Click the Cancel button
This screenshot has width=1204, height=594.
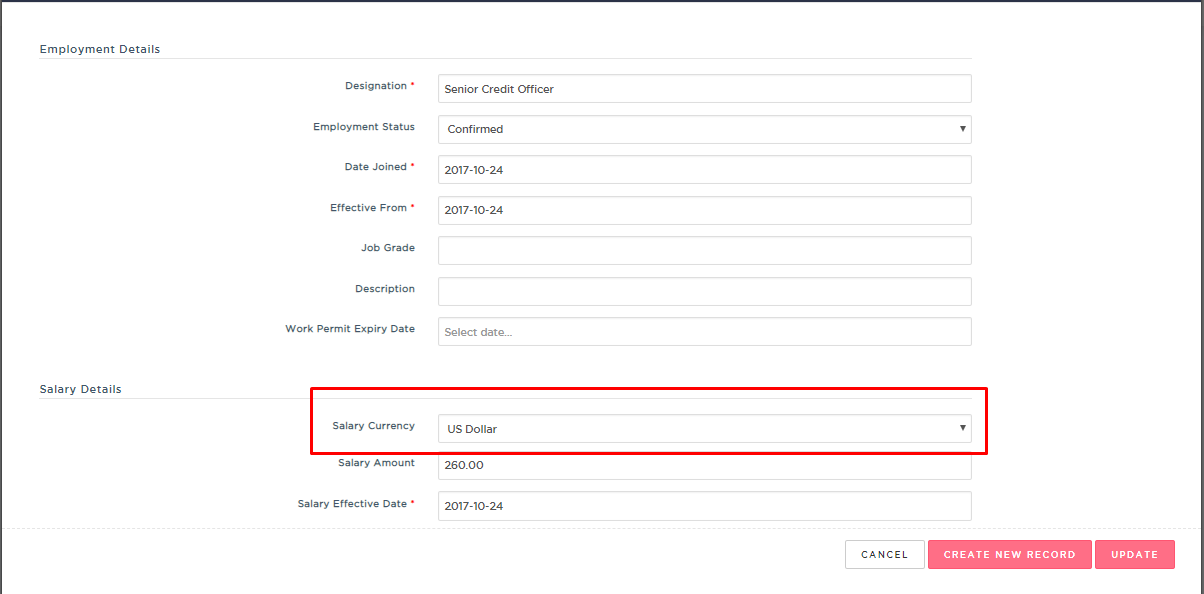coord(884,554)
